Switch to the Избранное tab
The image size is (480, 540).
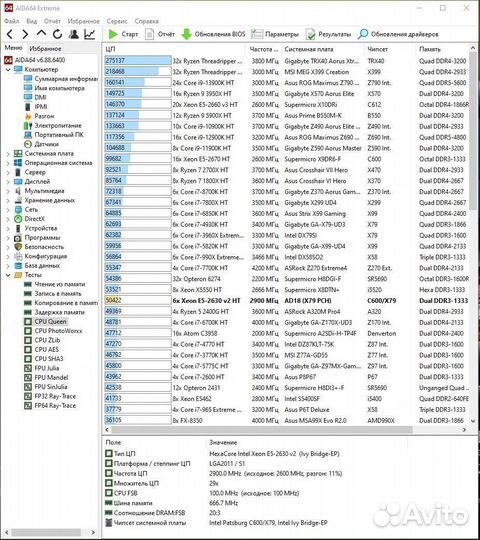pyautogui.click(x=45, y=49)
